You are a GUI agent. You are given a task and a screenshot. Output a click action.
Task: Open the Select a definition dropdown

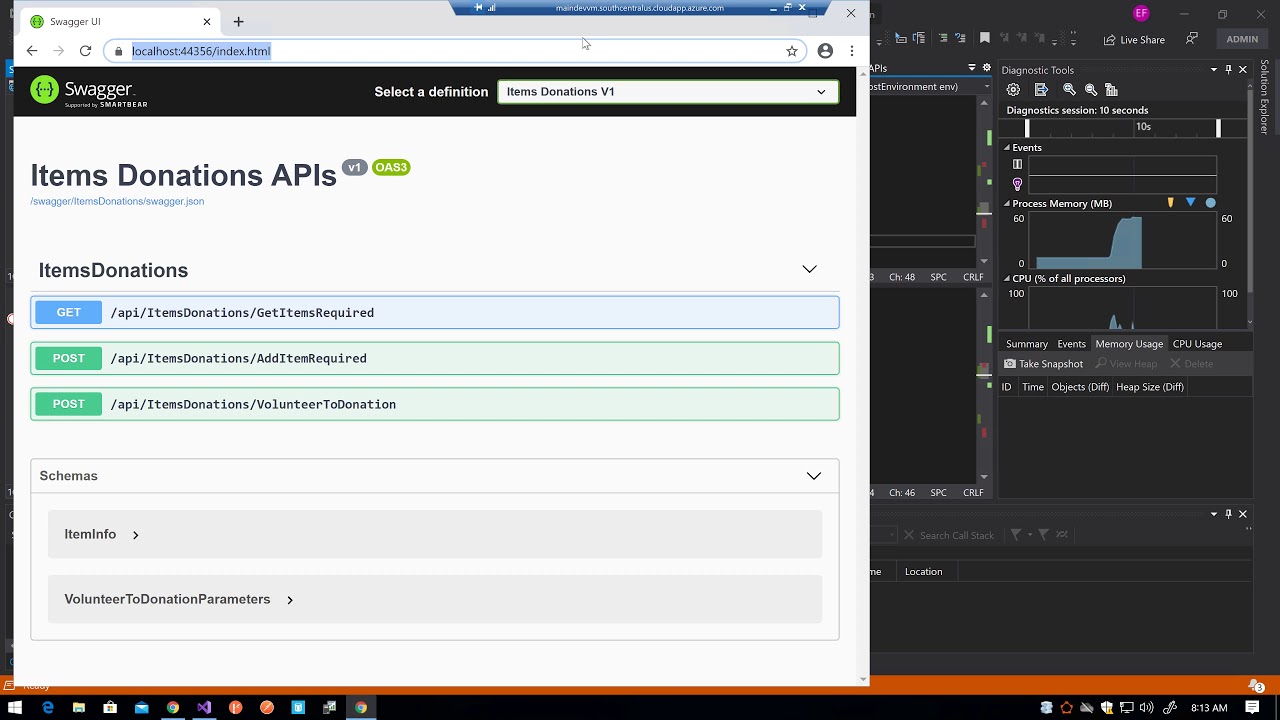[668, 92]
